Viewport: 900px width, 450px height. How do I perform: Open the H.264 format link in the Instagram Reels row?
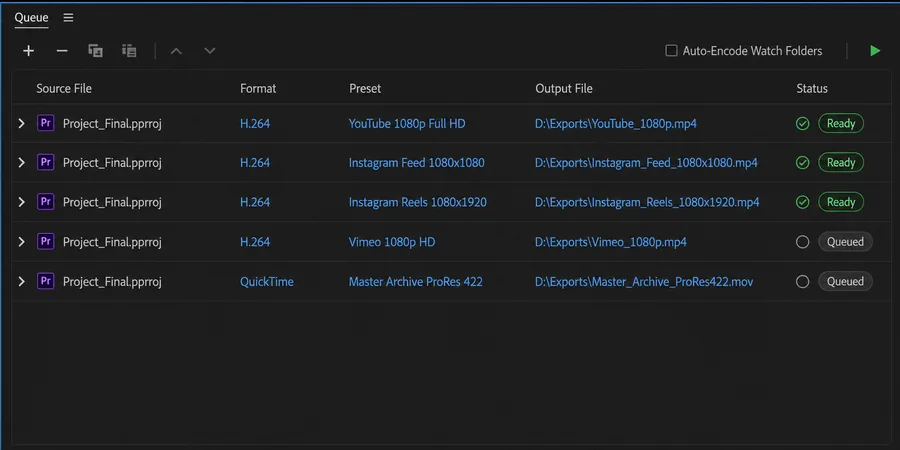(x=255, y=202)
